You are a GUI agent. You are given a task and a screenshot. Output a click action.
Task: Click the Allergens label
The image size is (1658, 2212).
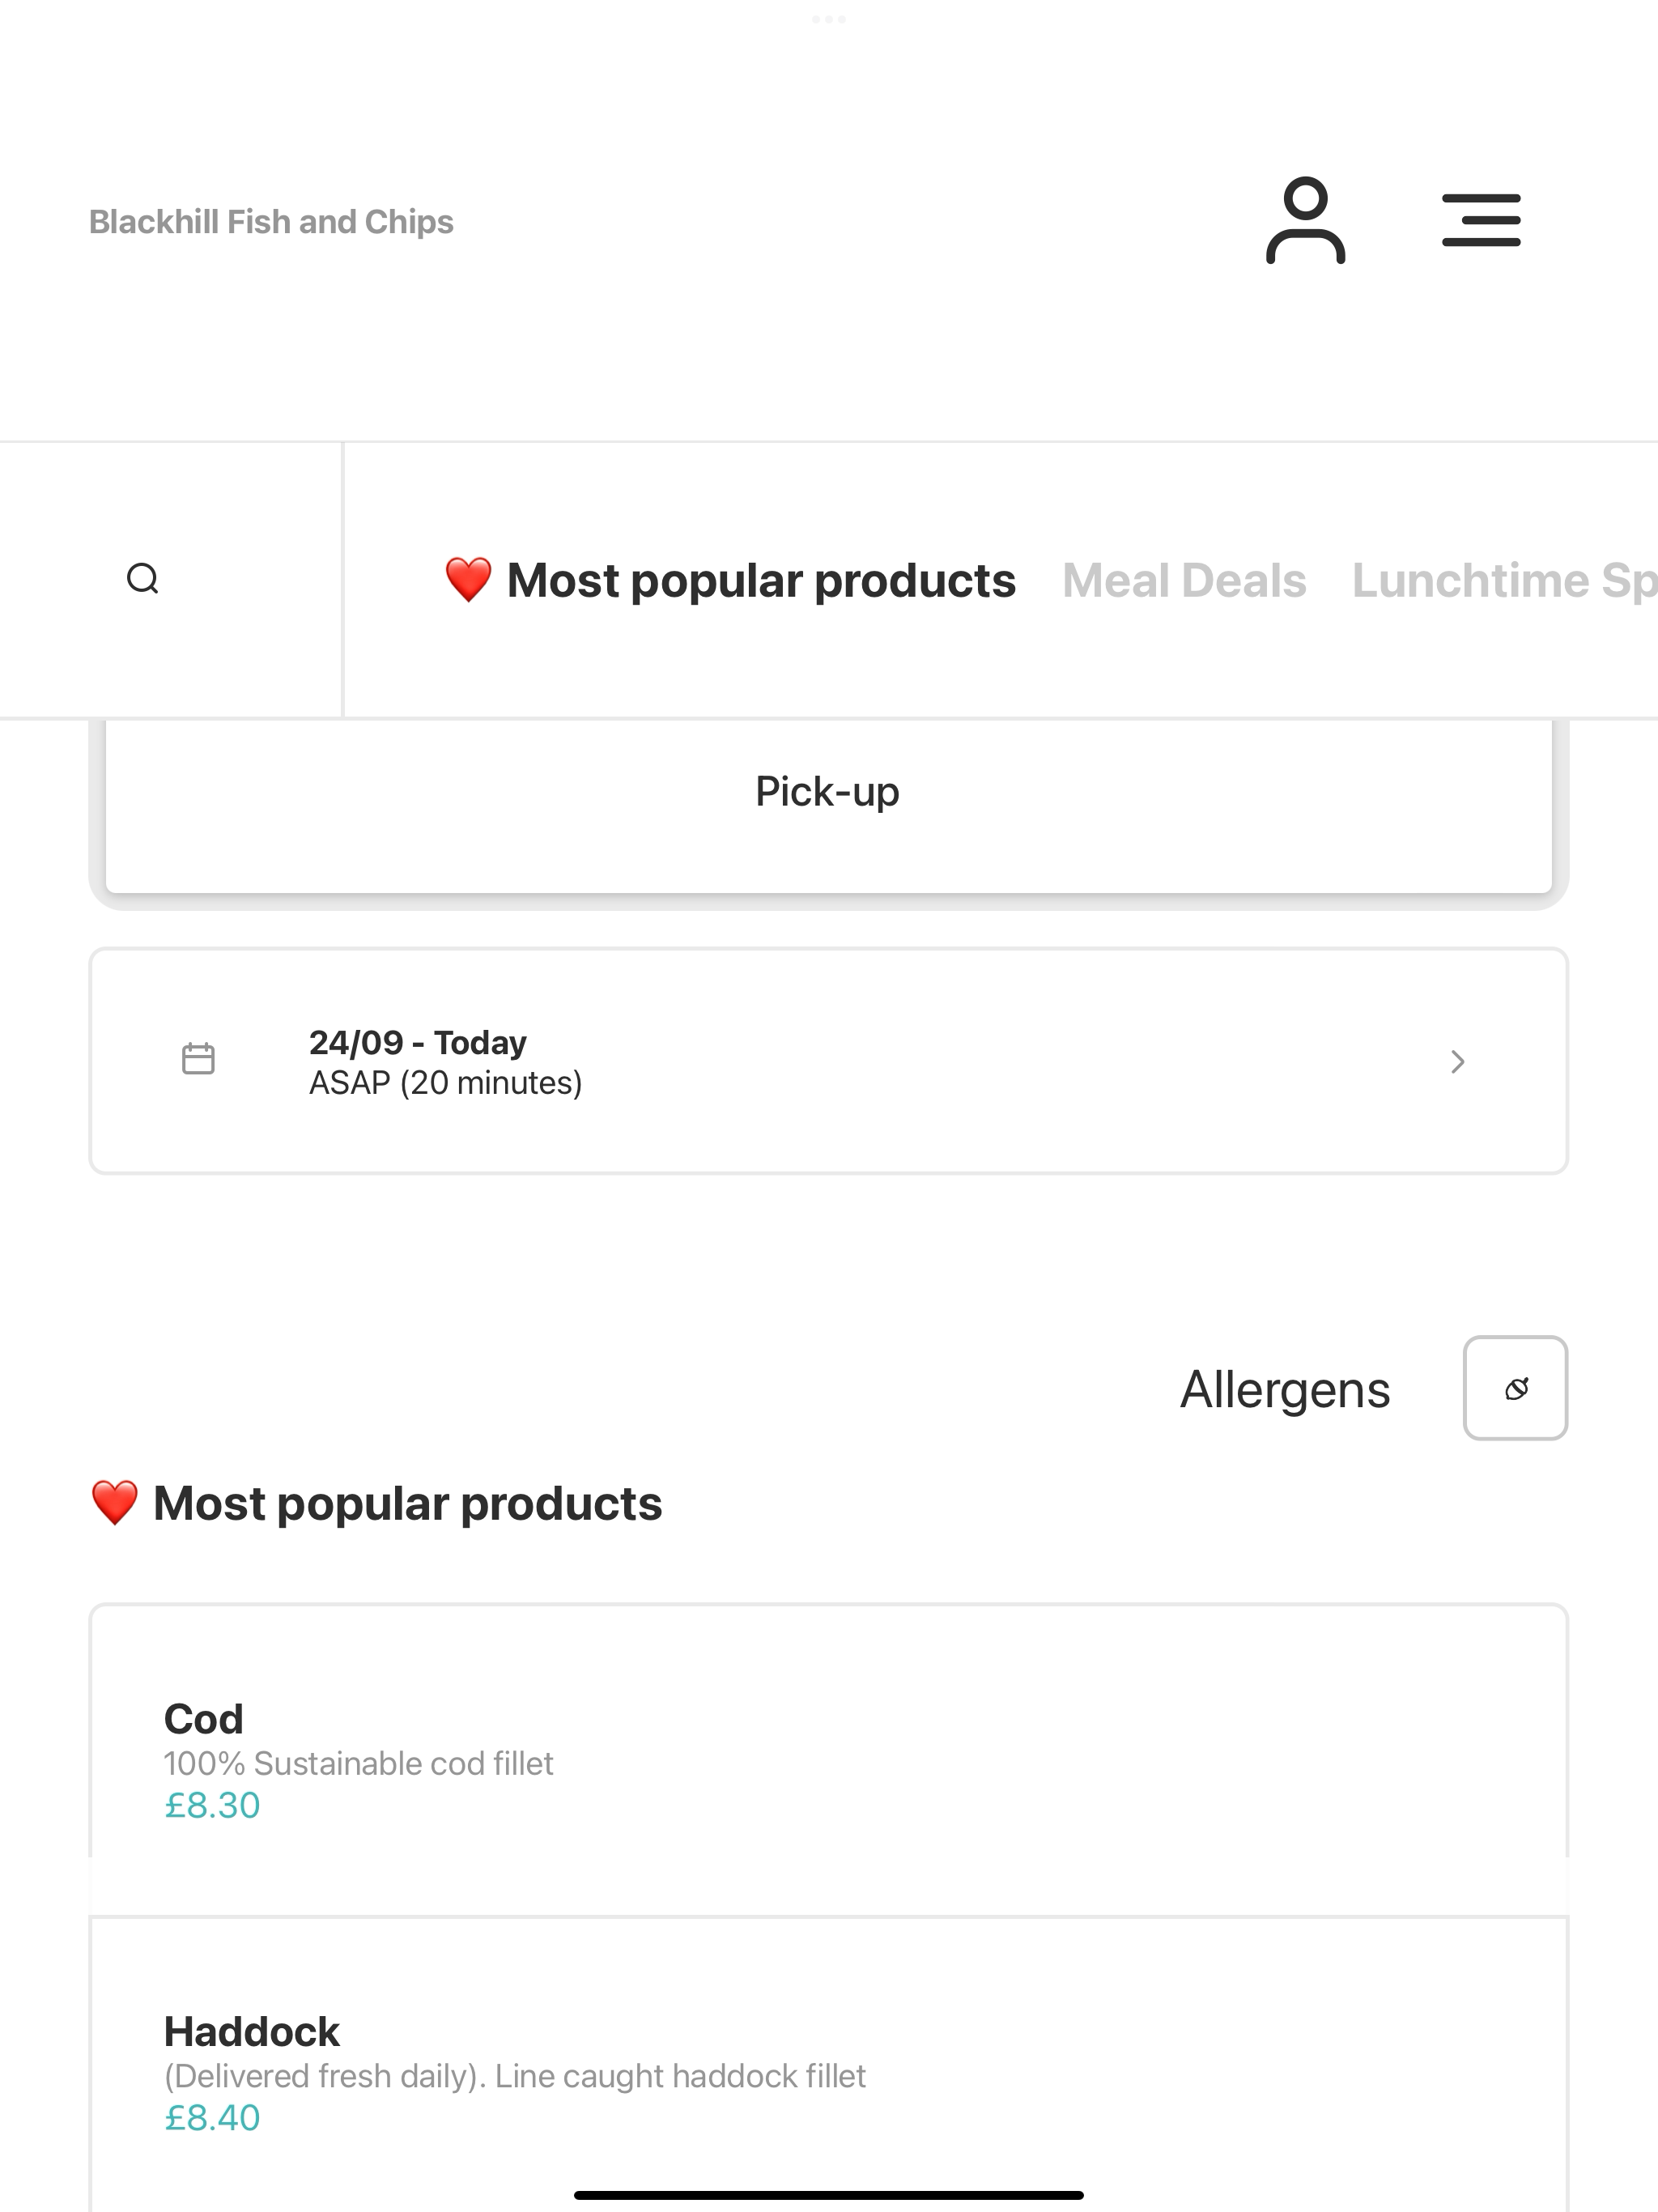tap(1285, 1389)
